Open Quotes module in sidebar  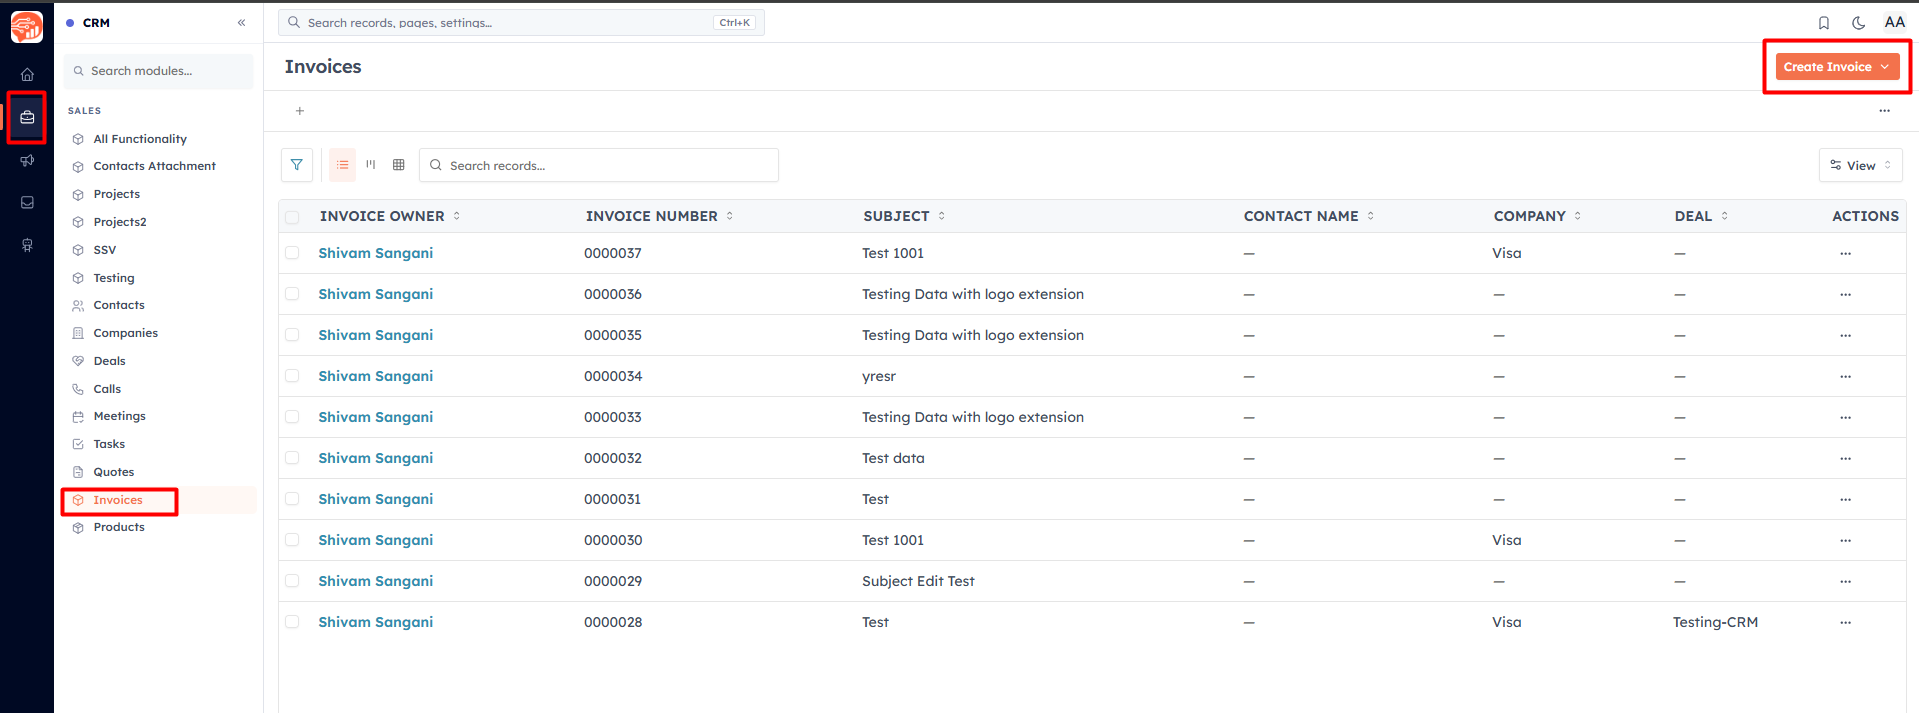coord(113,472)
